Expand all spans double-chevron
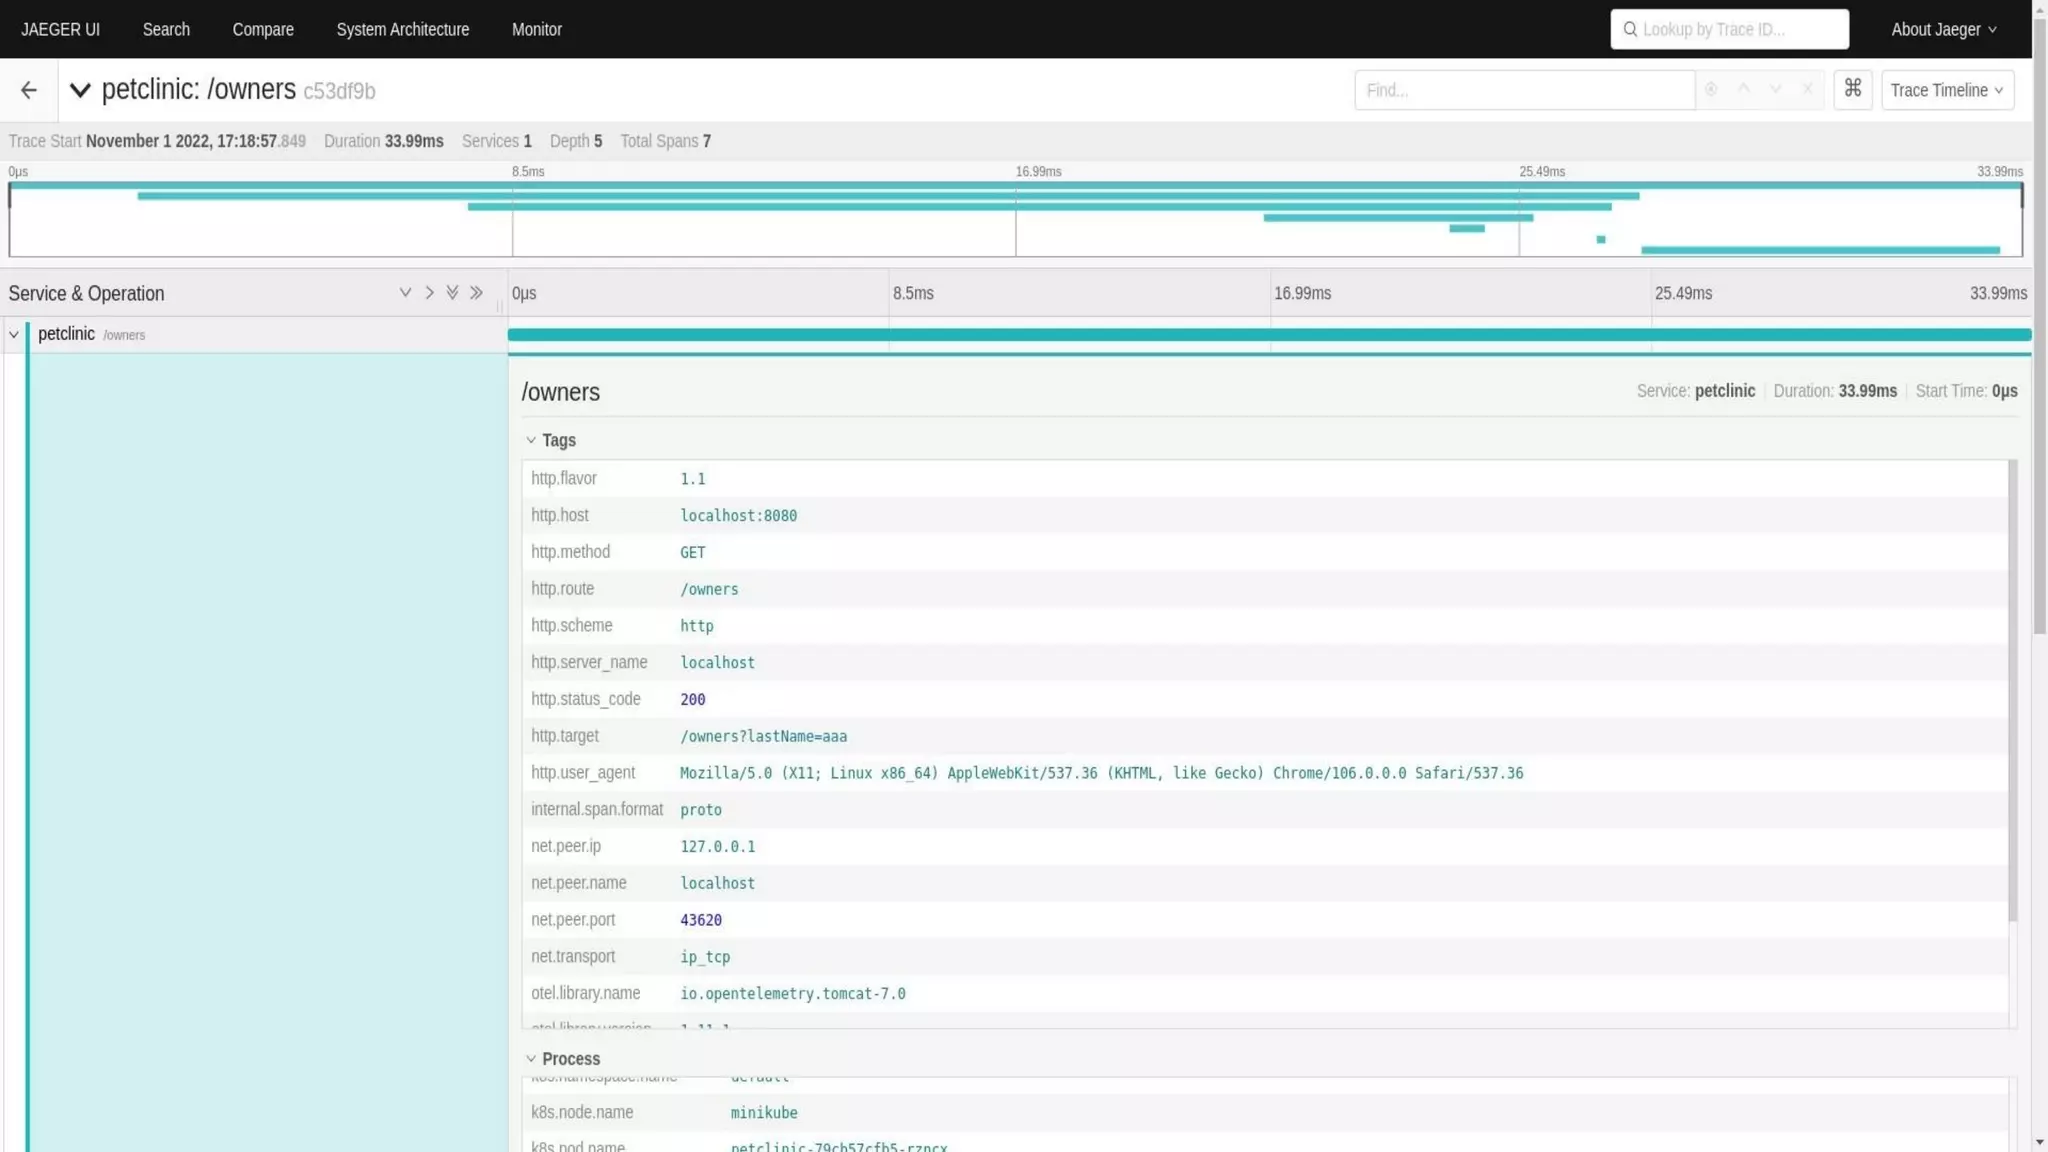Image resolution: width=2048 pixels, height=1152 pixels. [453, 293]
